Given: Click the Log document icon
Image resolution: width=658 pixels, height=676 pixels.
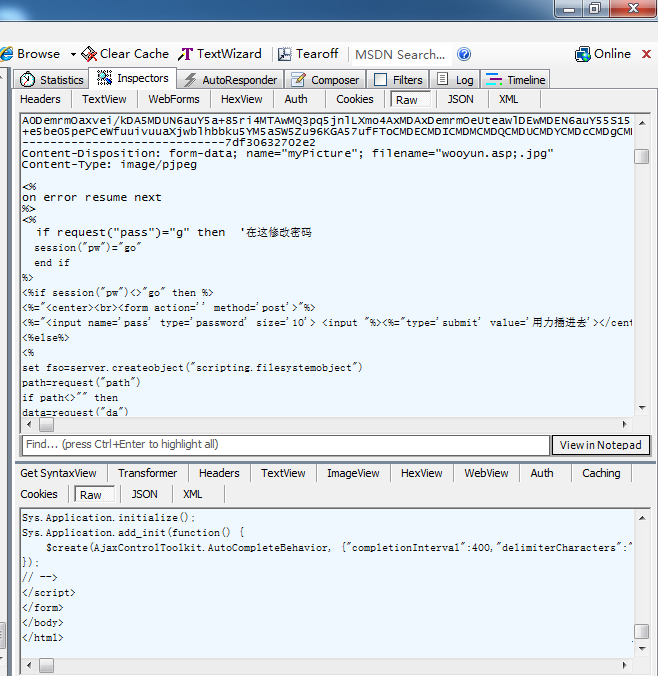Looking at the screenshot, I should tap(442, 79).
